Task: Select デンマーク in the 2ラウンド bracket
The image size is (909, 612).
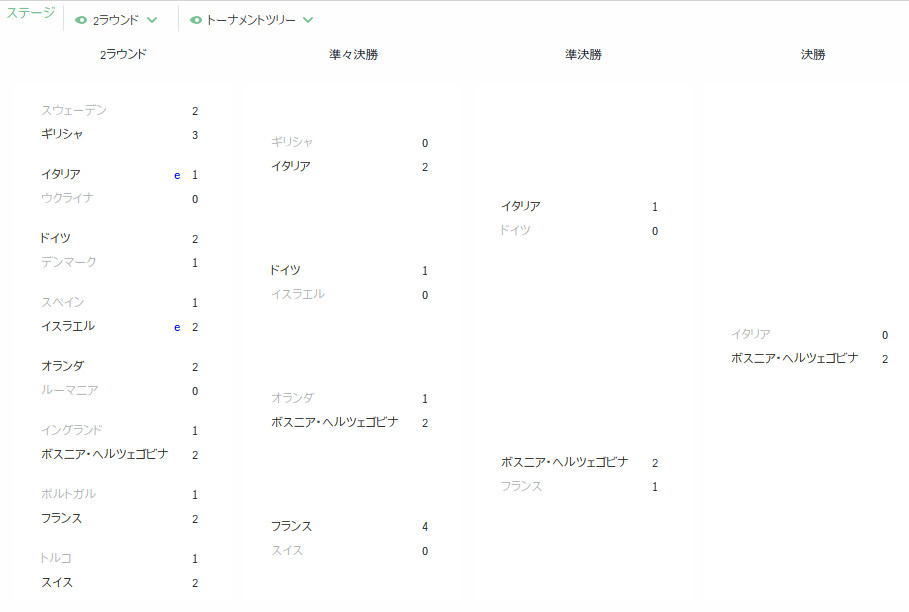Action: pyautogui.click(x=68, y=262)
